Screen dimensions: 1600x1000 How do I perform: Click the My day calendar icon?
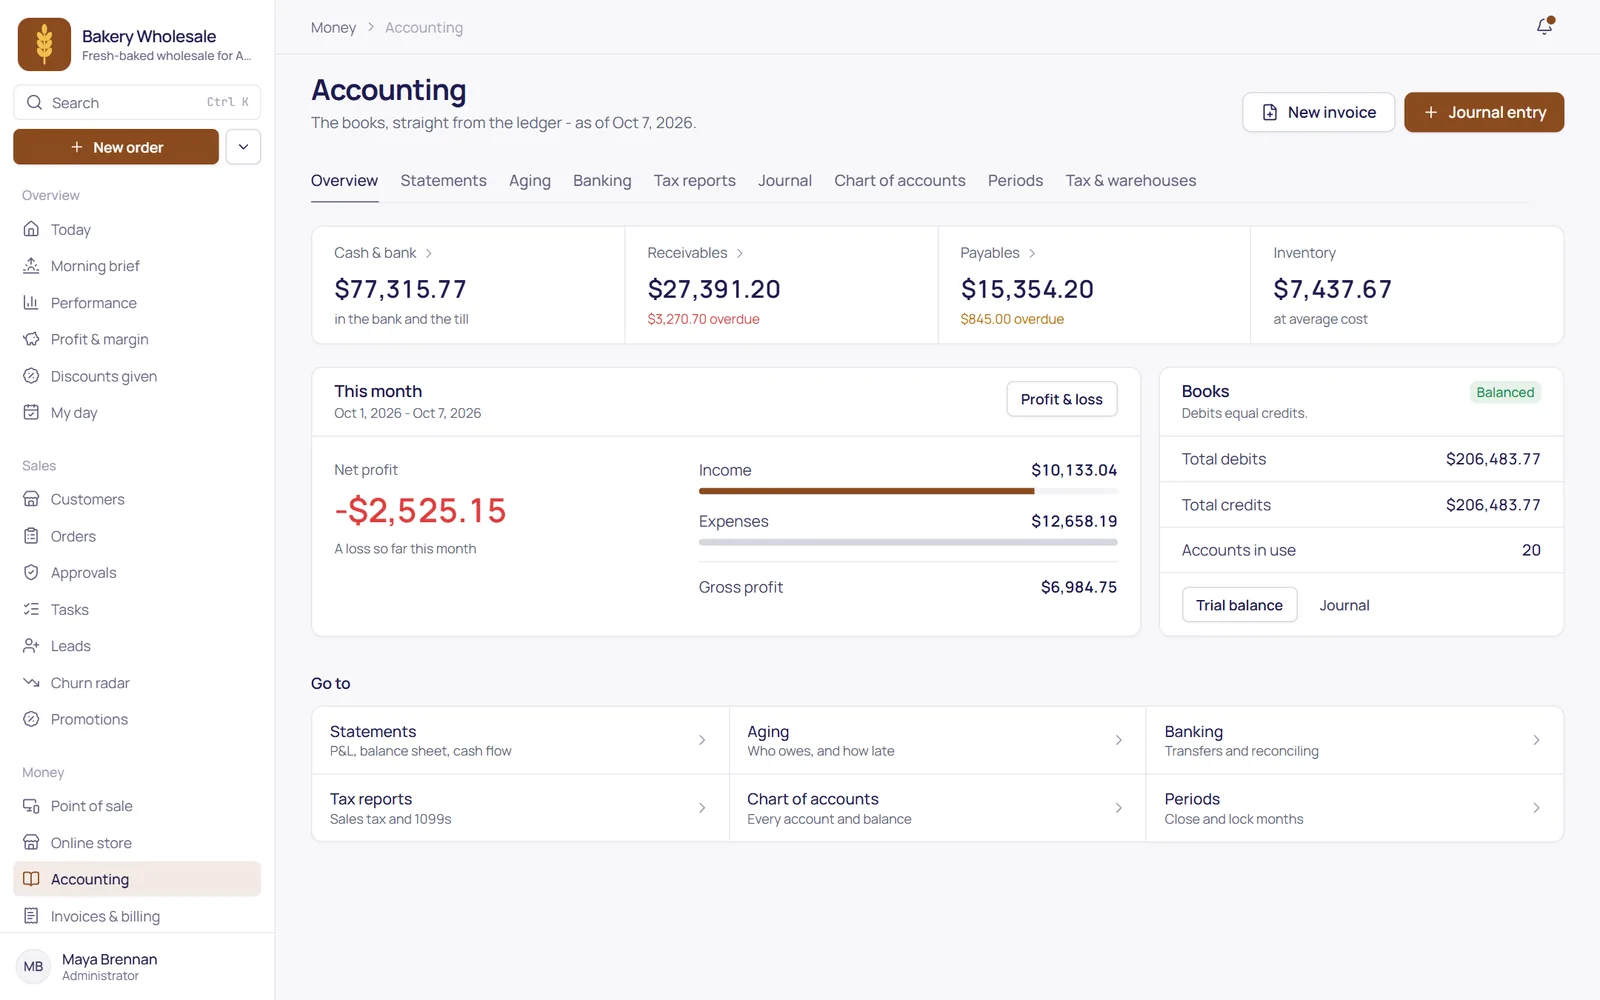[31, 413]
